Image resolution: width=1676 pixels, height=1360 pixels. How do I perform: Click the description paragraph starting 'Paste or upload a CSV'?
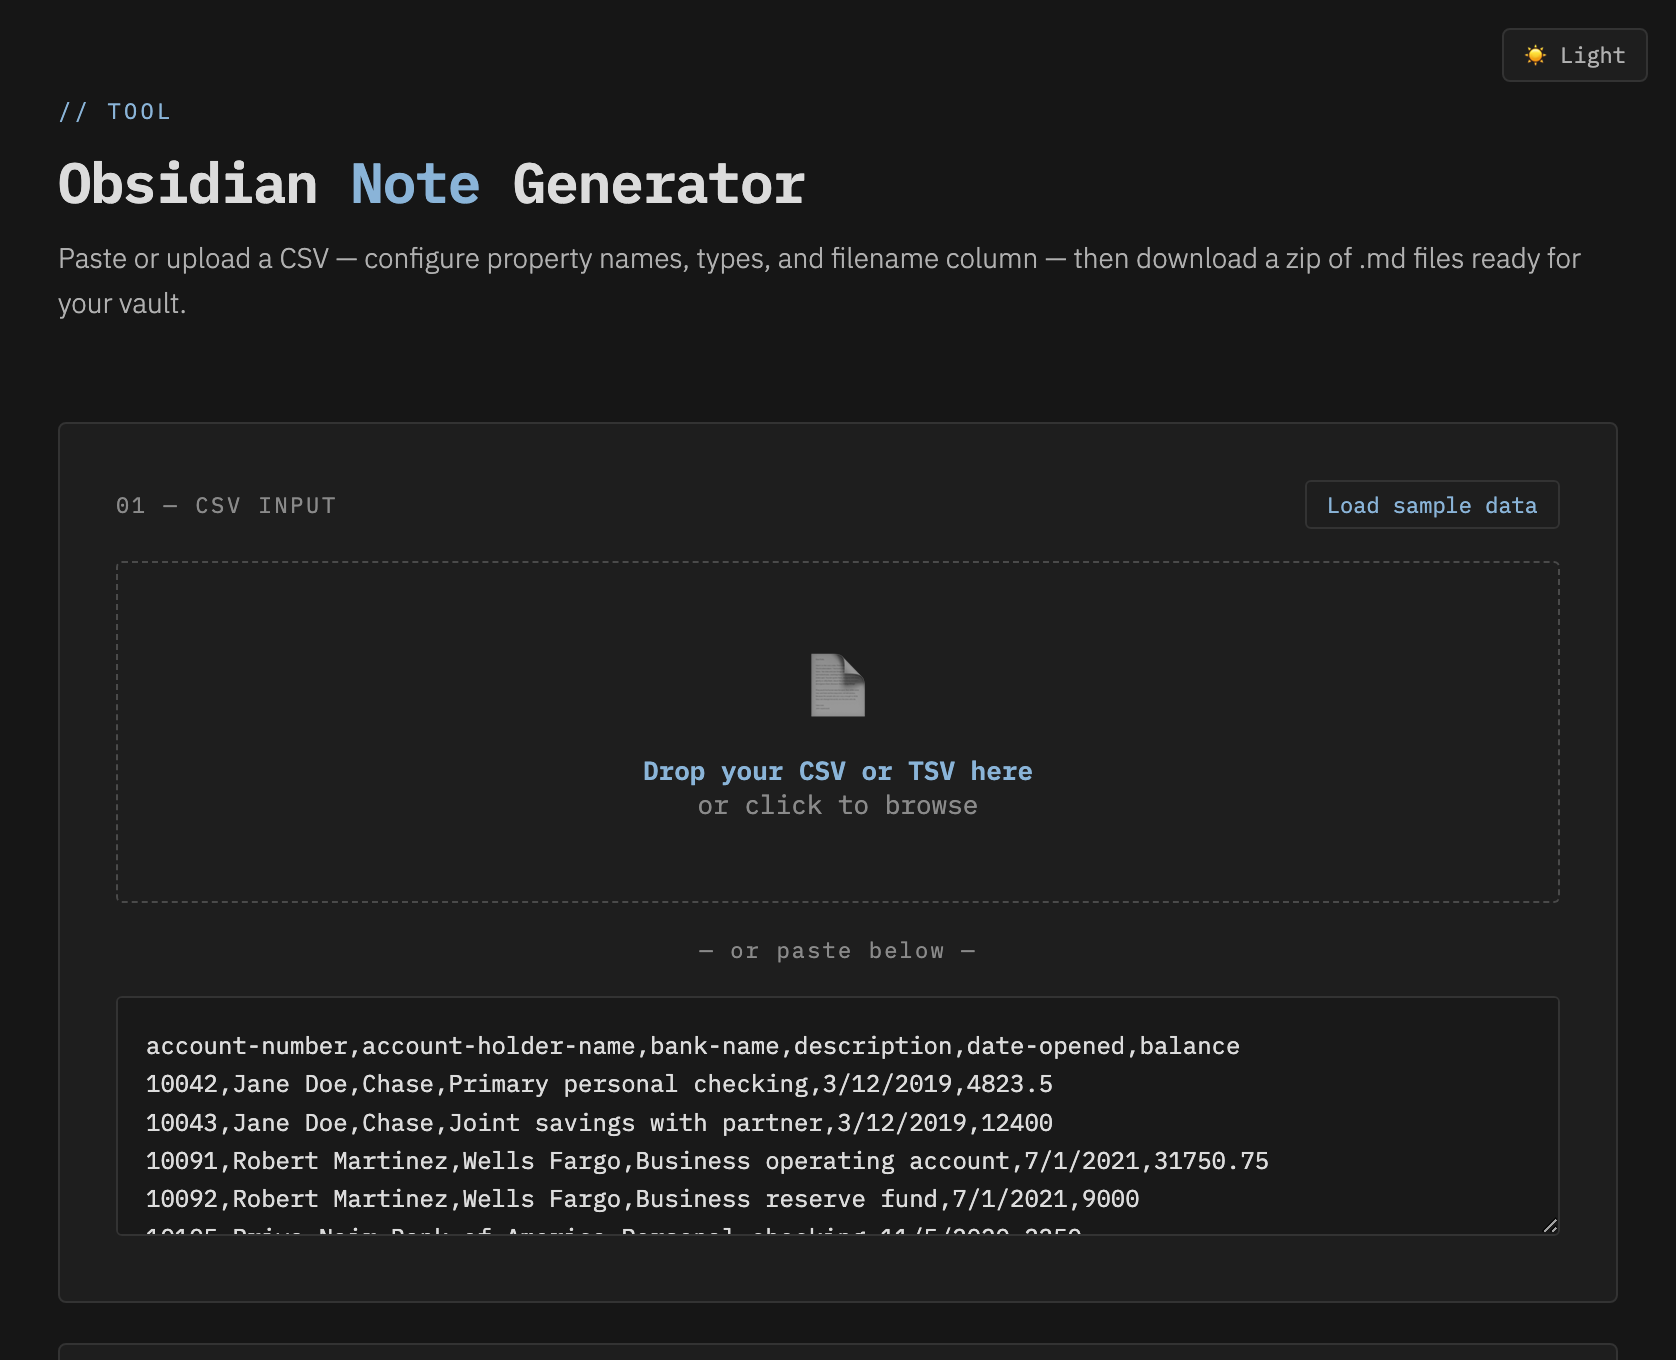(x=819, y=281)
